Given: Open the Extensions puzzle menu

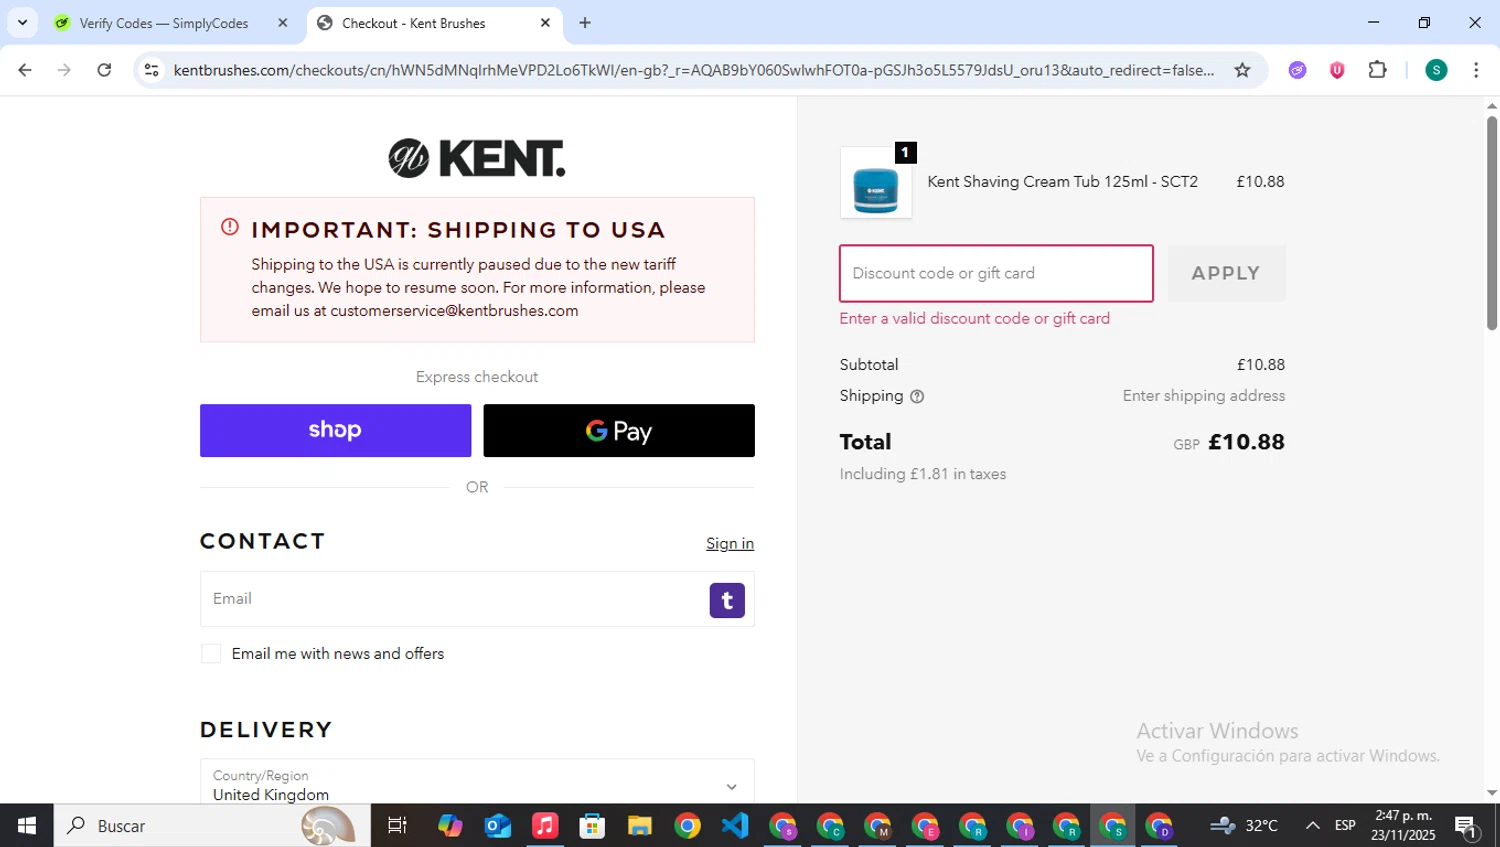Looking at the screenshot, I should click(x=1378, y=70).
